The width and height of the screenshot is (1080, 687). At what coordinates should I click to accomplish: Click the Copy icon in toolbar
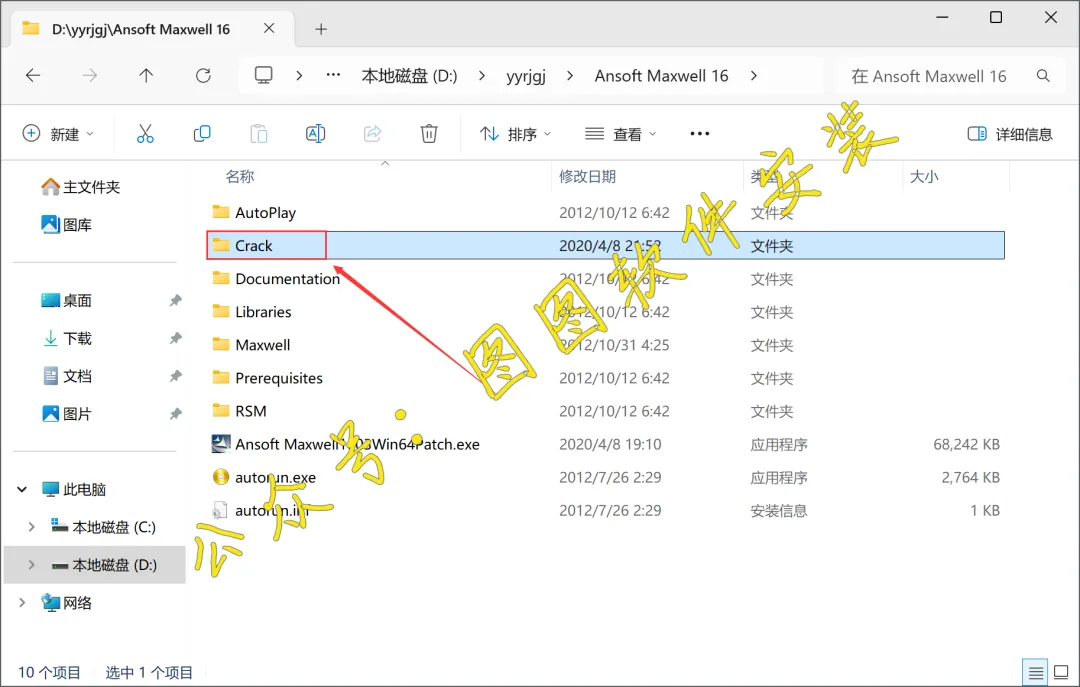[202, 134]
